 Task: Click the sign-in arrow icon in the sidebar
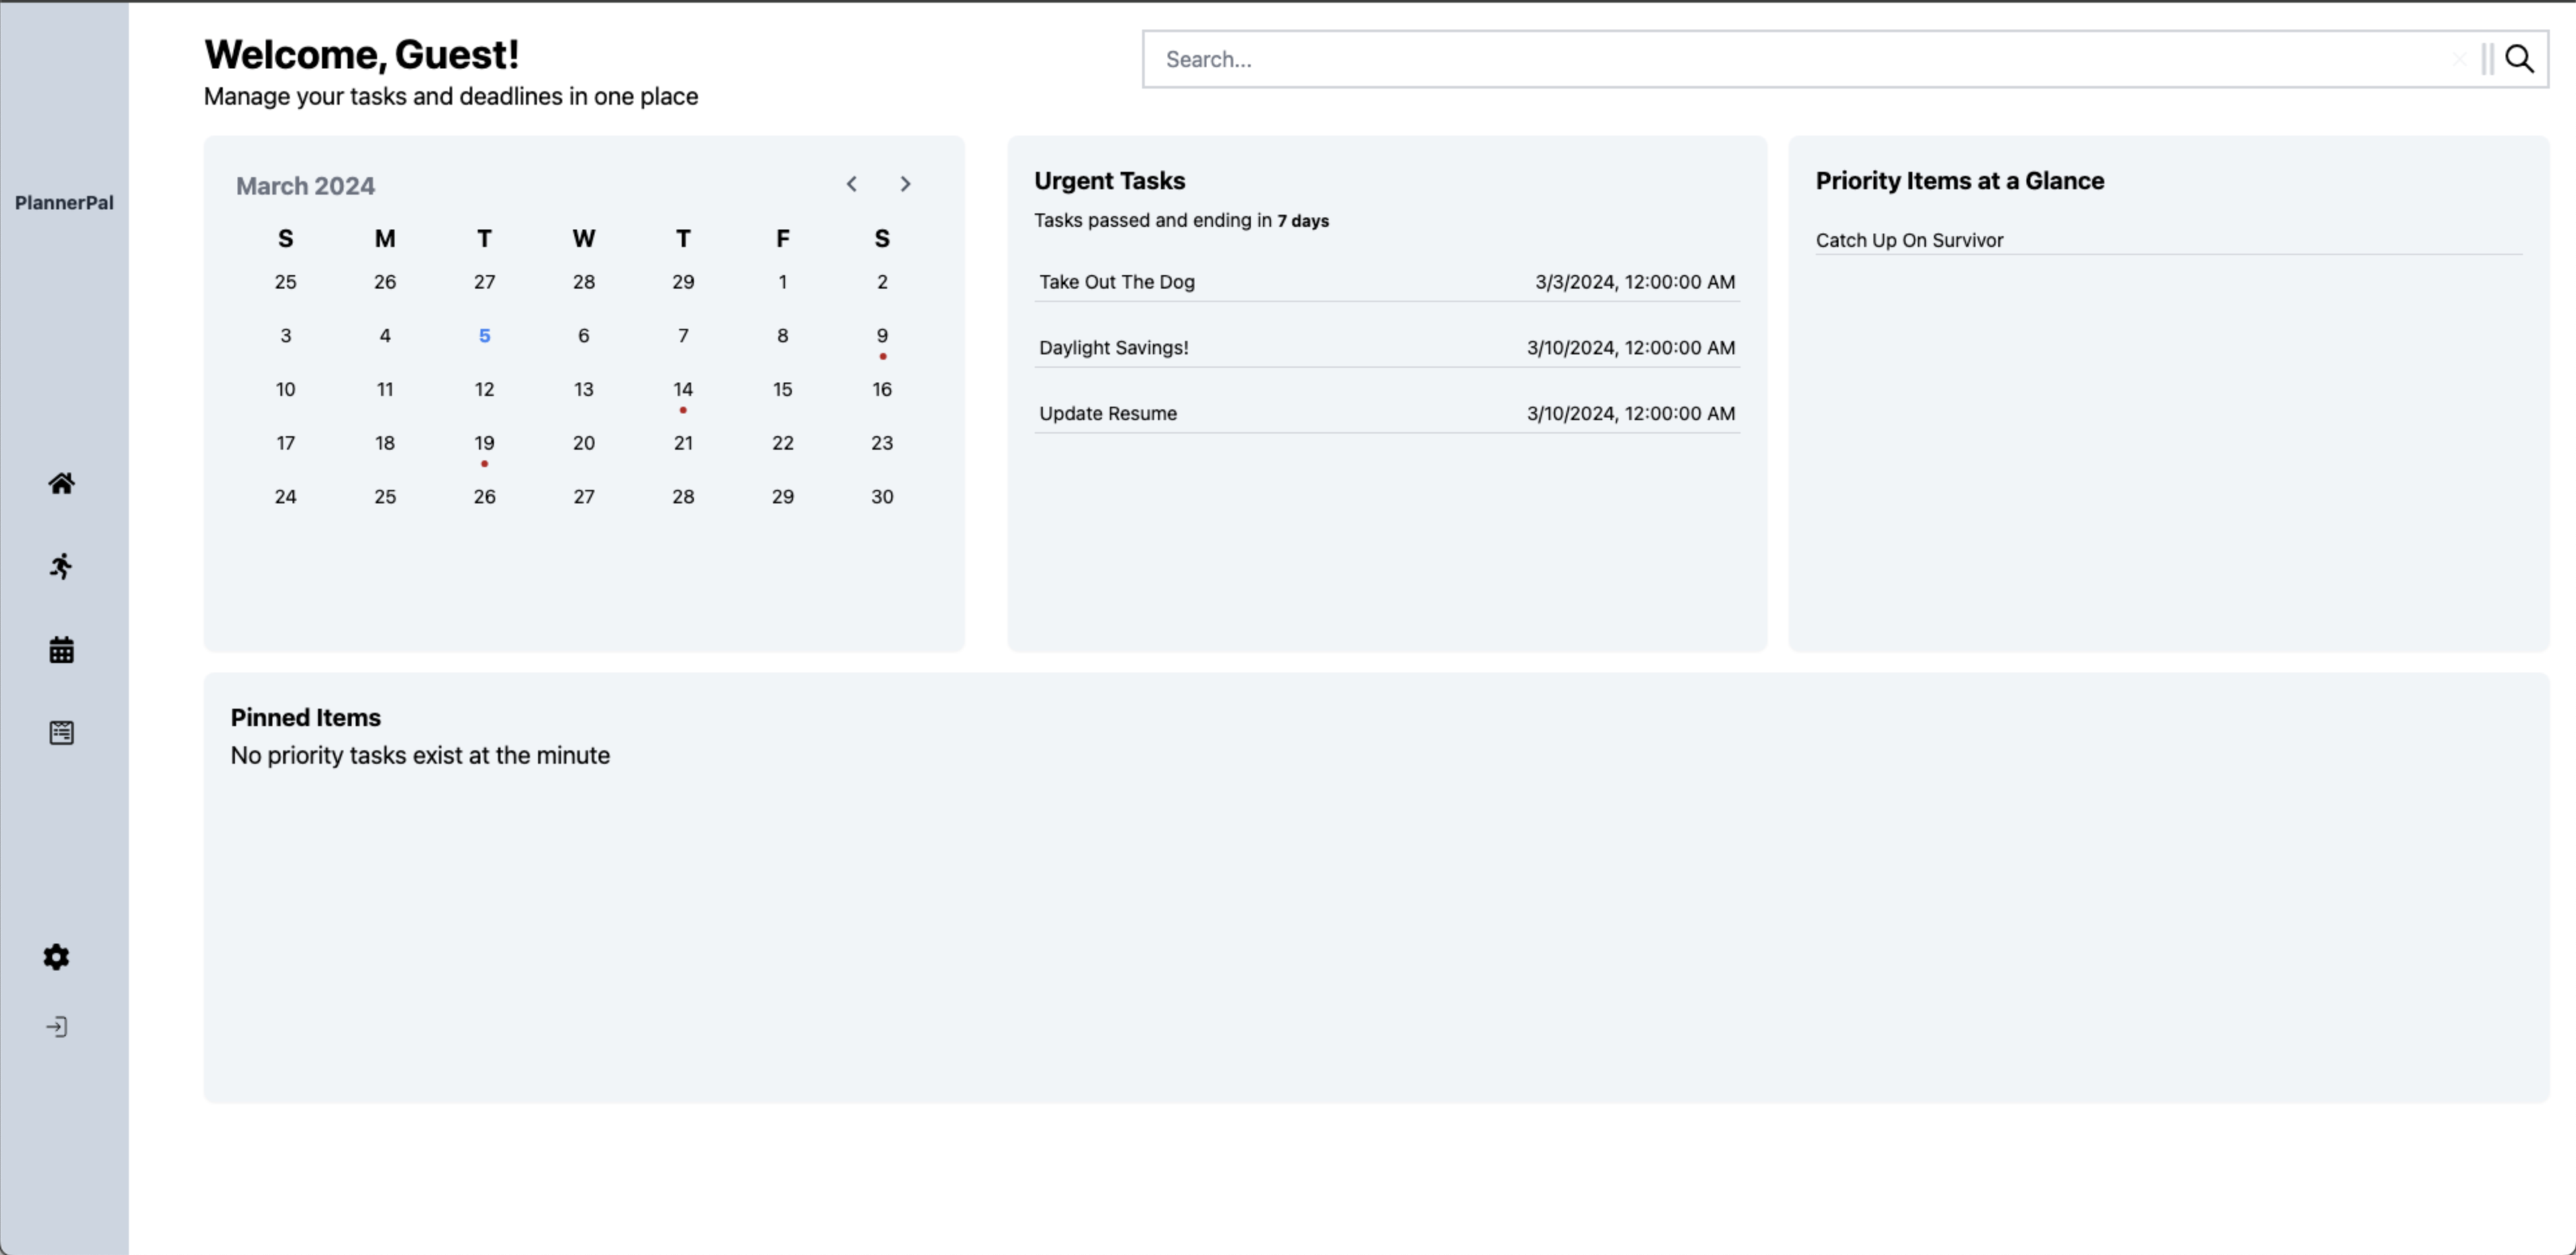pyautogui.click(x=57, y=1027)
